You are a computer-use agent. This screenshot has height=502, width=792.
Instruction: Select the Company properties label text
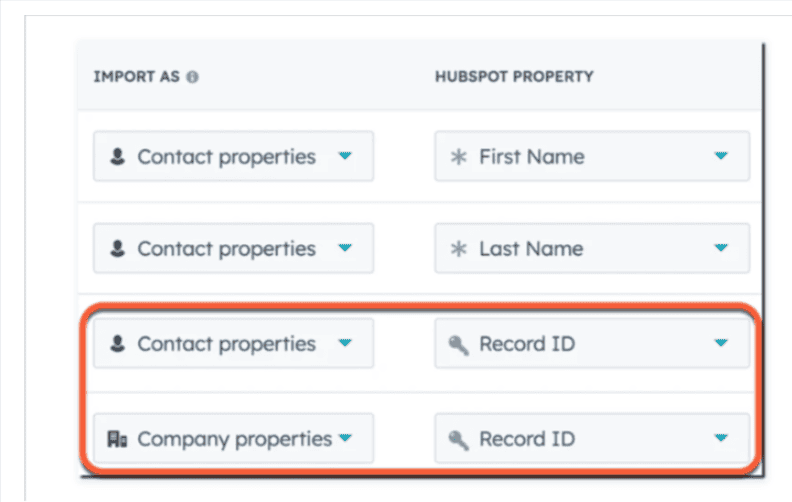click(x=234, y=439)
